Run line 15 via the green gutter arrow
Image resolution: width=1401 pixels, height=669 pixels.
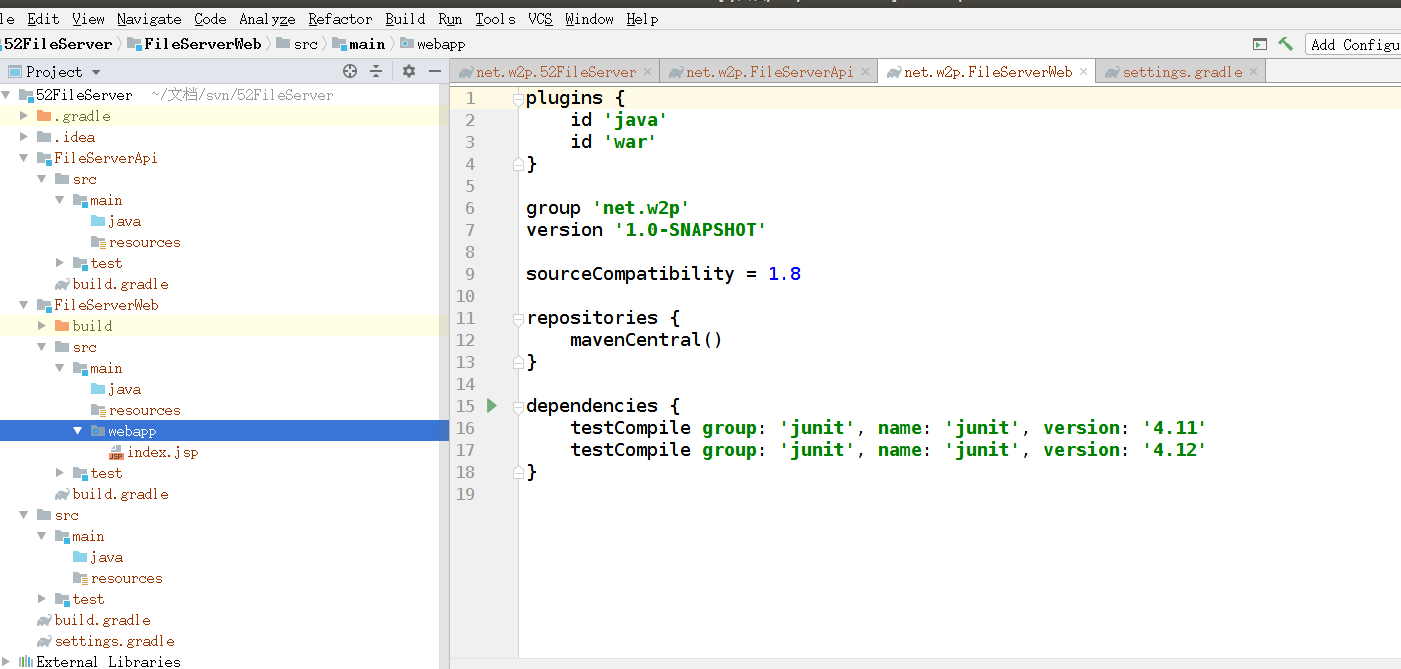click(x=491, y=406)
